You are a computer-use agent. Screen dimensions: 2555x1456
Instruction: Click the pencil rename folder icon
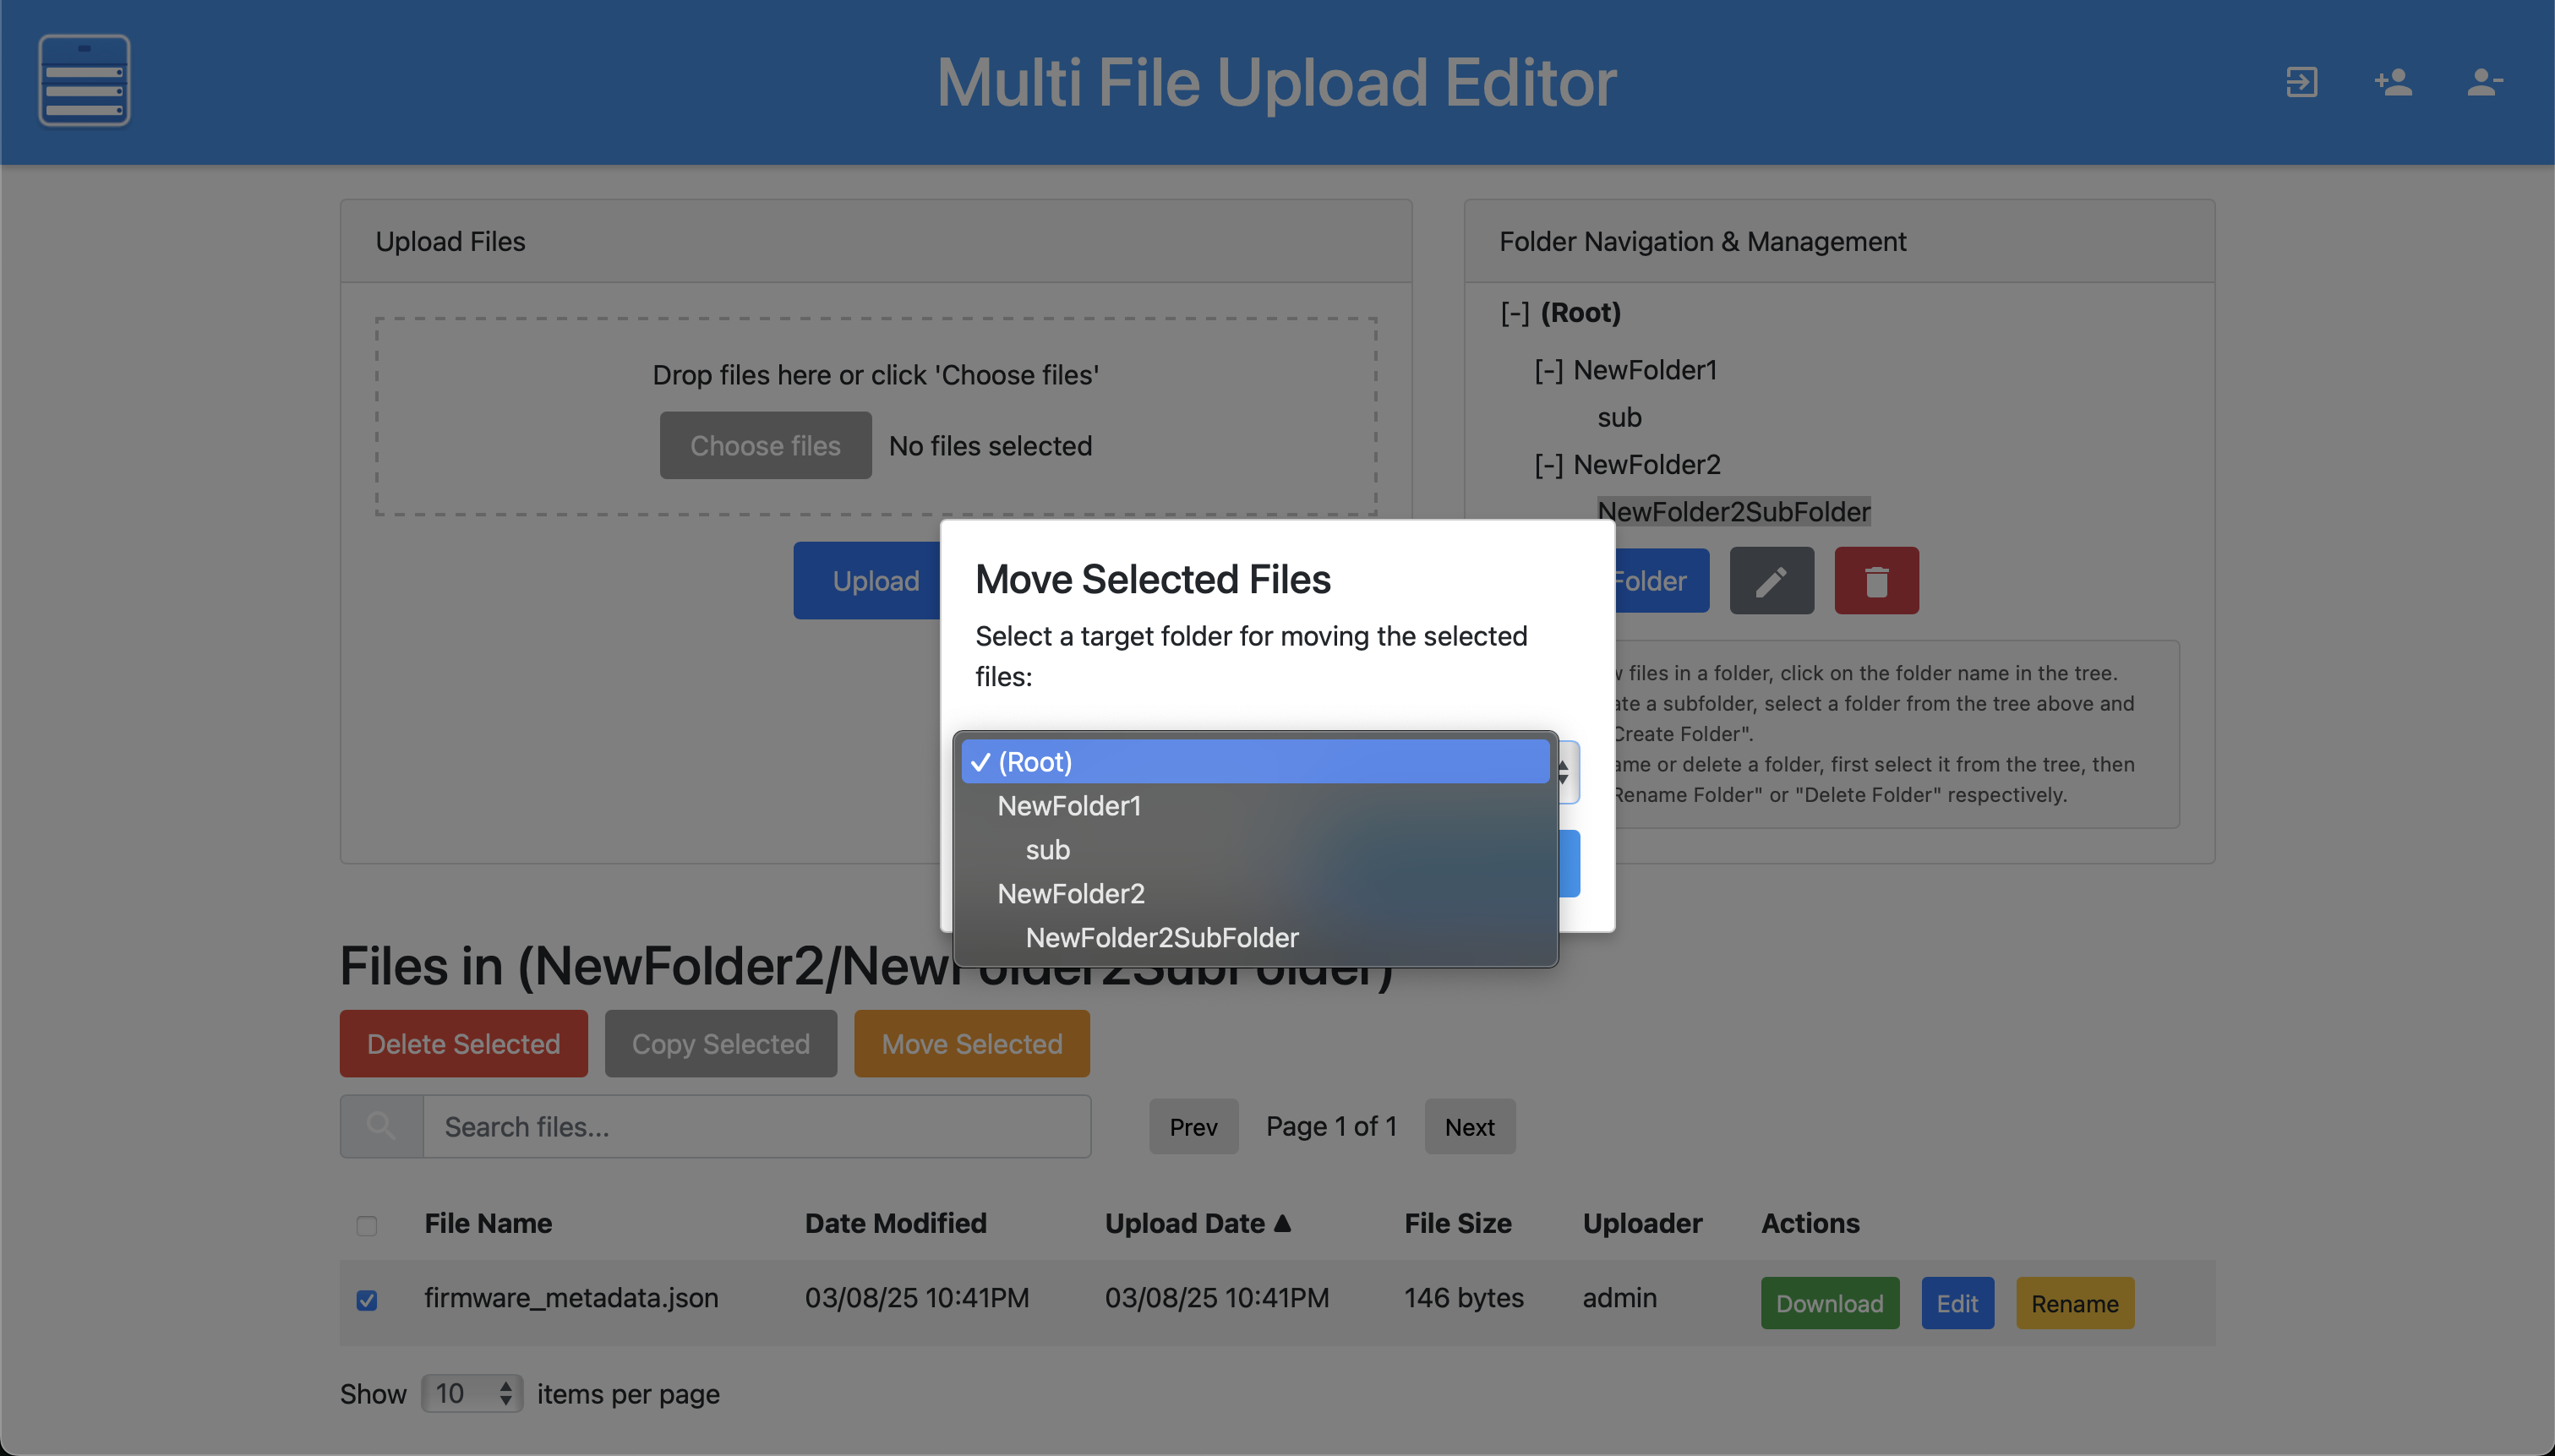[x=1771, y=581]
